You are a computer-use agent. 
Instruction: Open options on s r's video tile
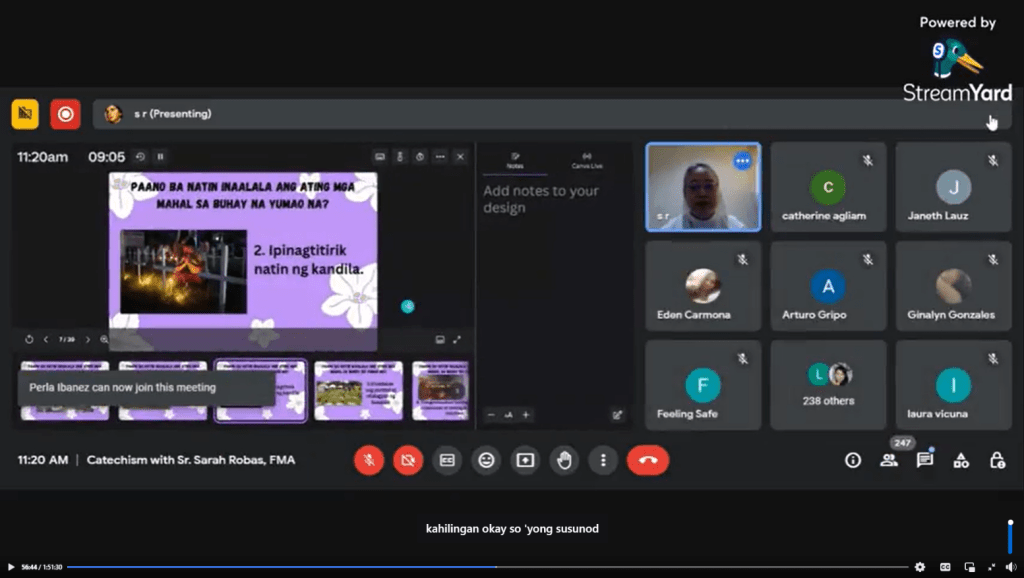coord(742,160)
